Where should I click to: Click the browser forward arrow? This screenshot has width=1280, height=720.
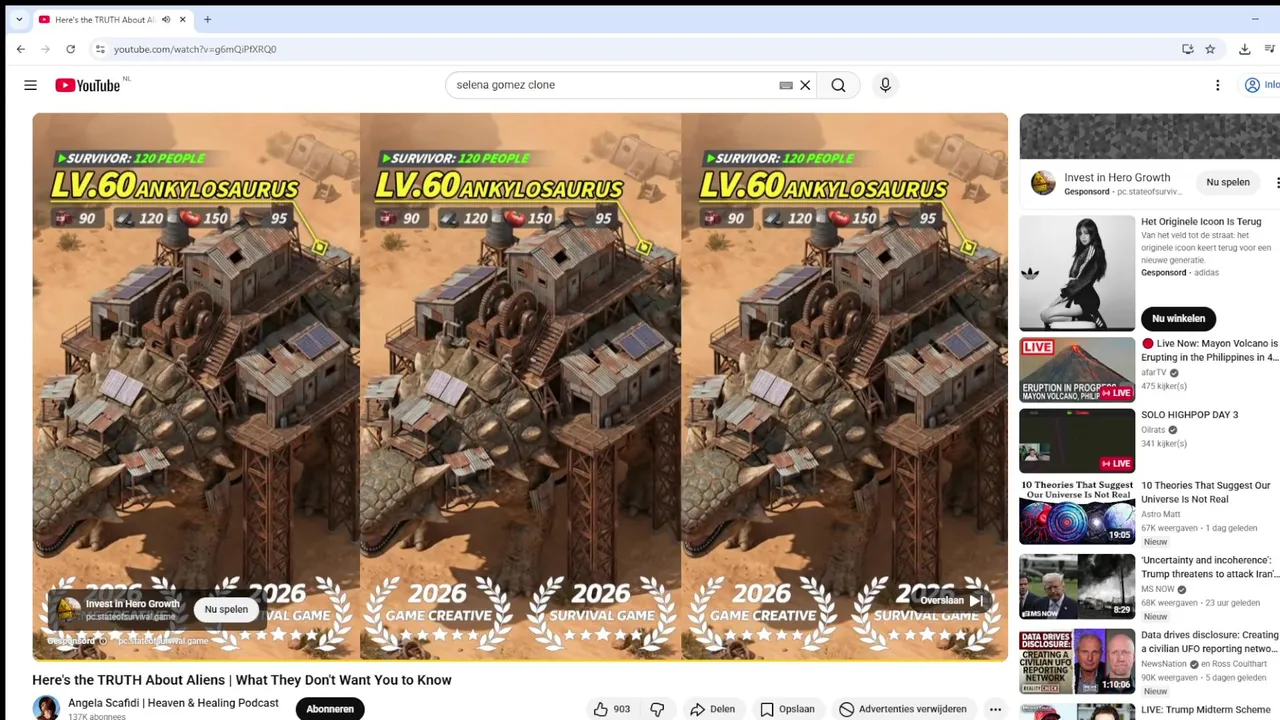[45, 49]
